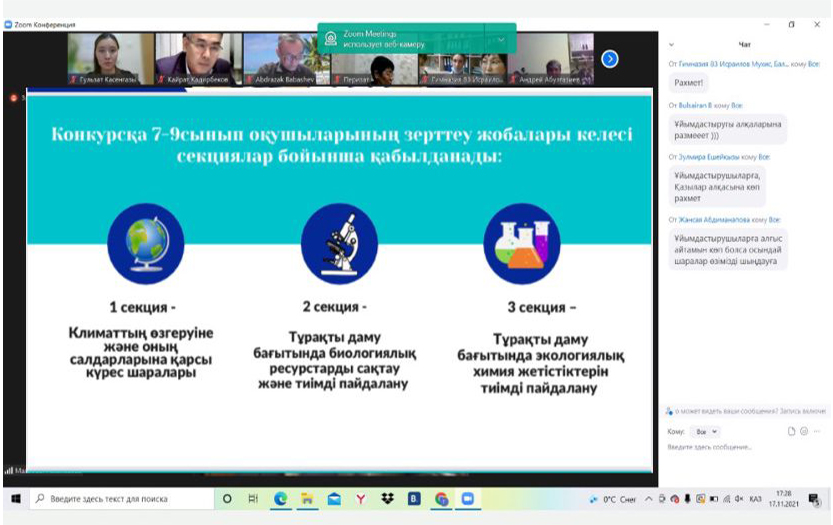Image resolution: width=833 pixels, height=525 pixels.
Task: Open Microsoft Edge from the taskbar
Action: (281, 498)
